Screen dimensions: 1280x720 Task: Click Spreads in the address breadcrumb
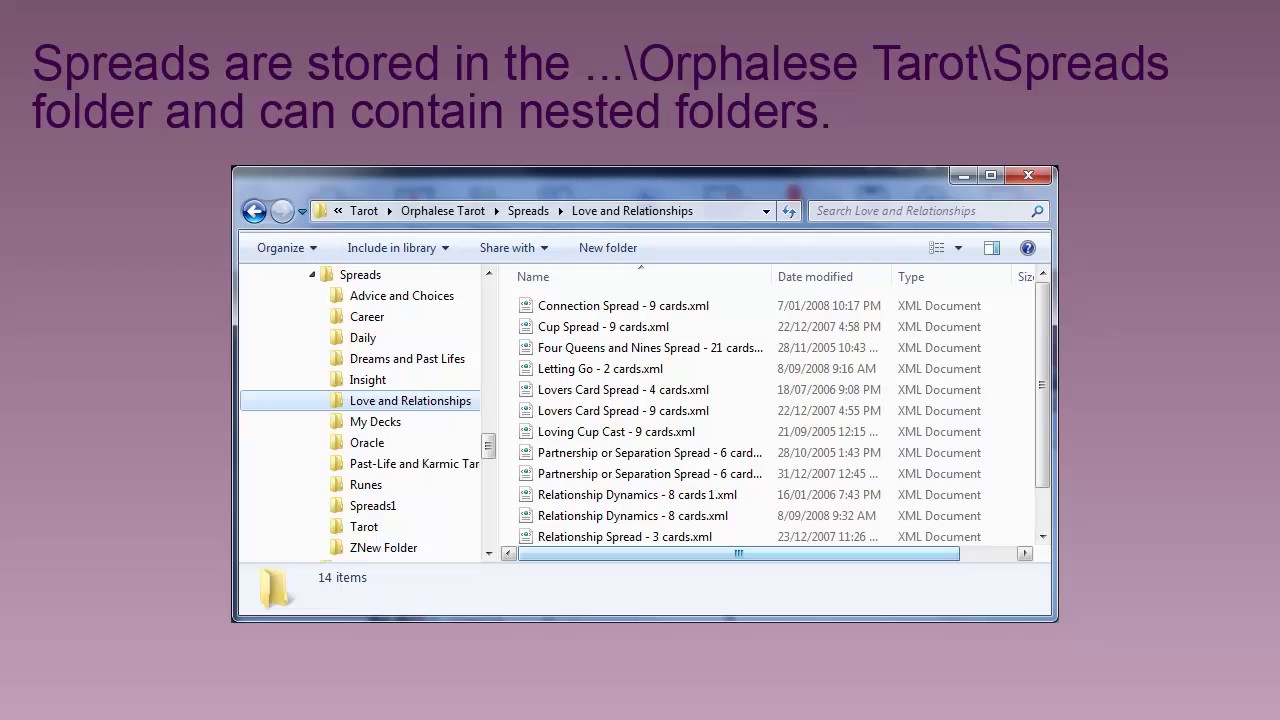click(528, 211)
